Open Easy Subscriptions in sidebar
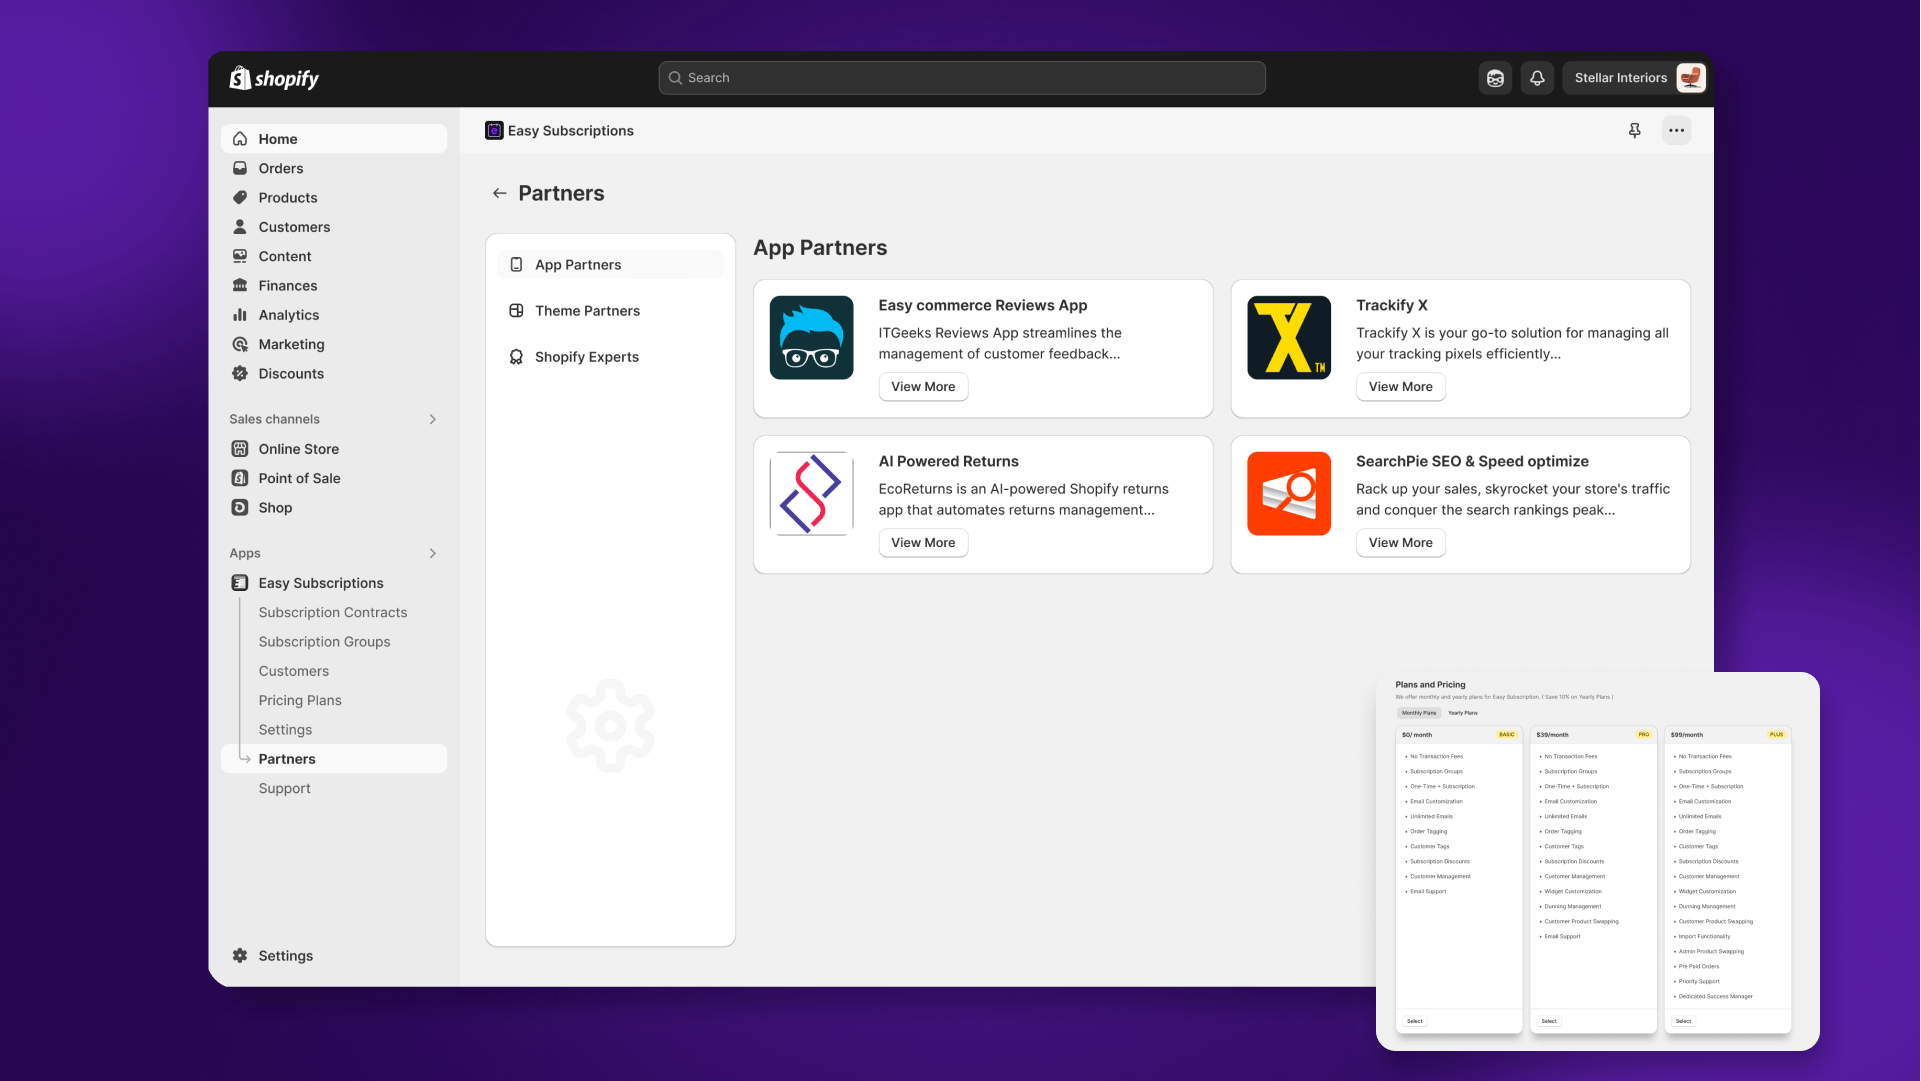This screenshot has width=1921, height=1081. [x=334, y=583]
